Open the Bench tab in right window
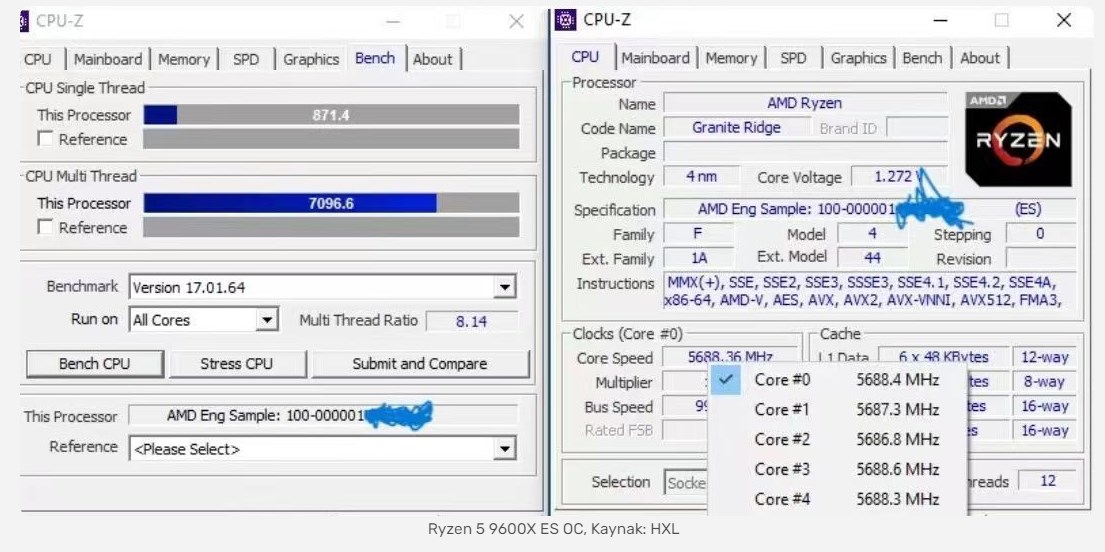Image resolution: width=1105 pixels, height=552 pixels. coord(922,58)
